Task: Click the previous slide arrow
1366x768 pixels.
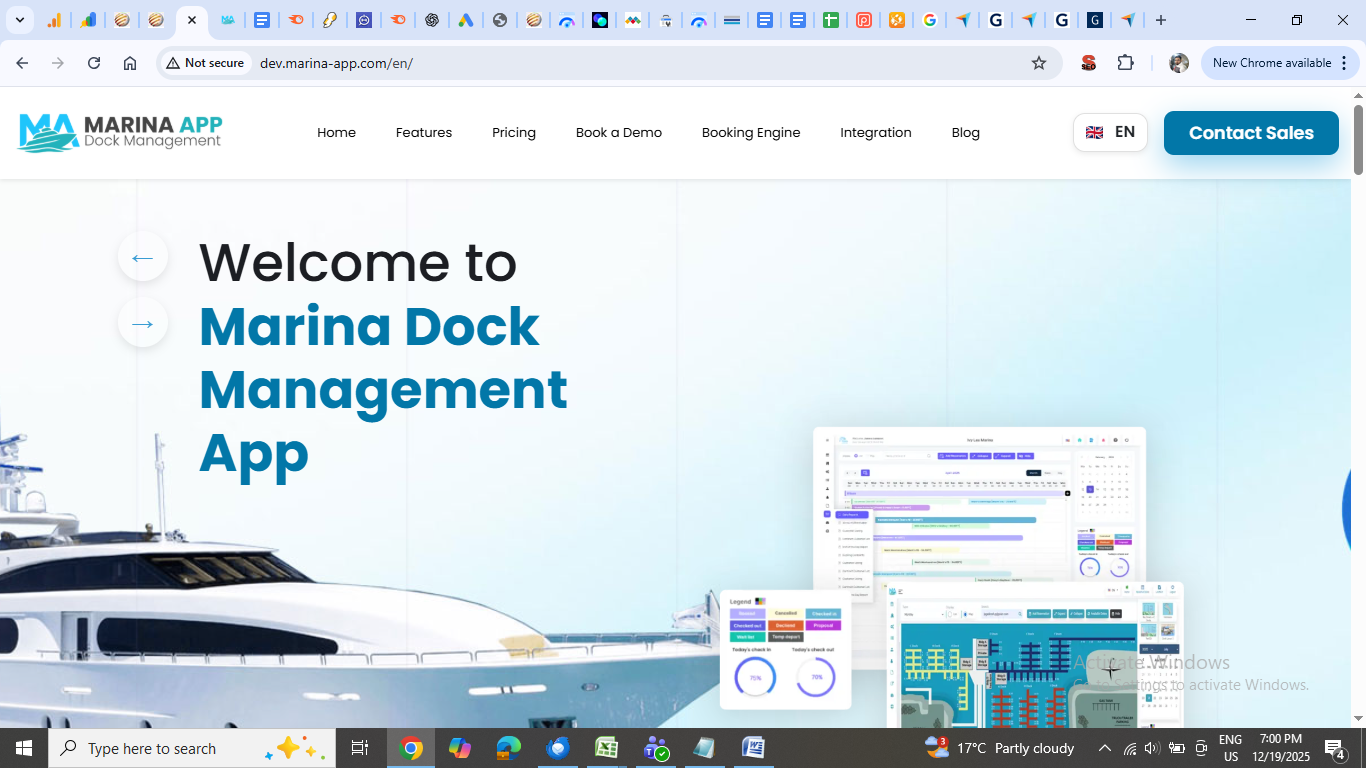Action: click(x=142, y=257)
